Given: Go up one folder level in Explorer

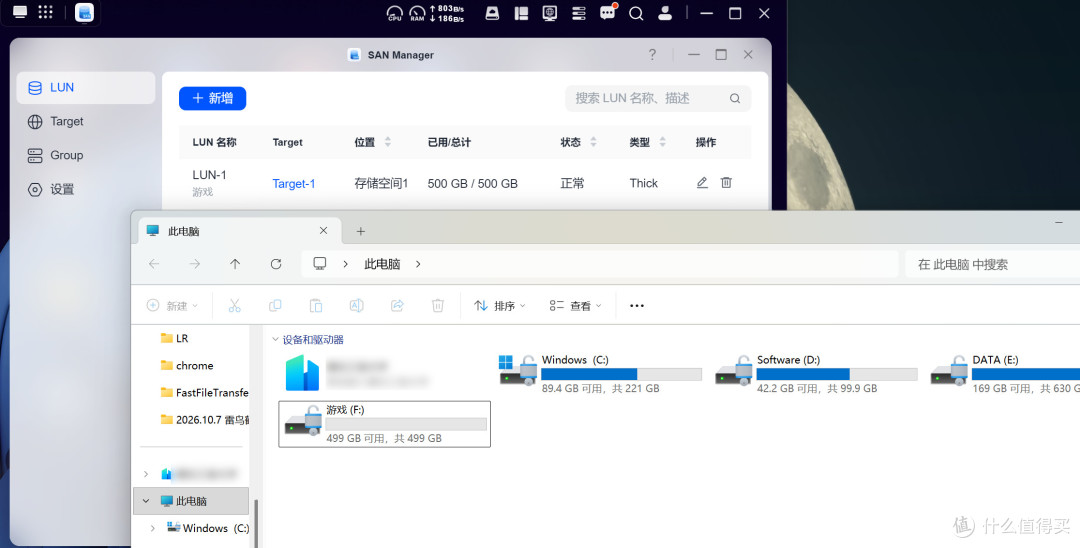Looking at the screenshot, I should click(x=235, y=264).
